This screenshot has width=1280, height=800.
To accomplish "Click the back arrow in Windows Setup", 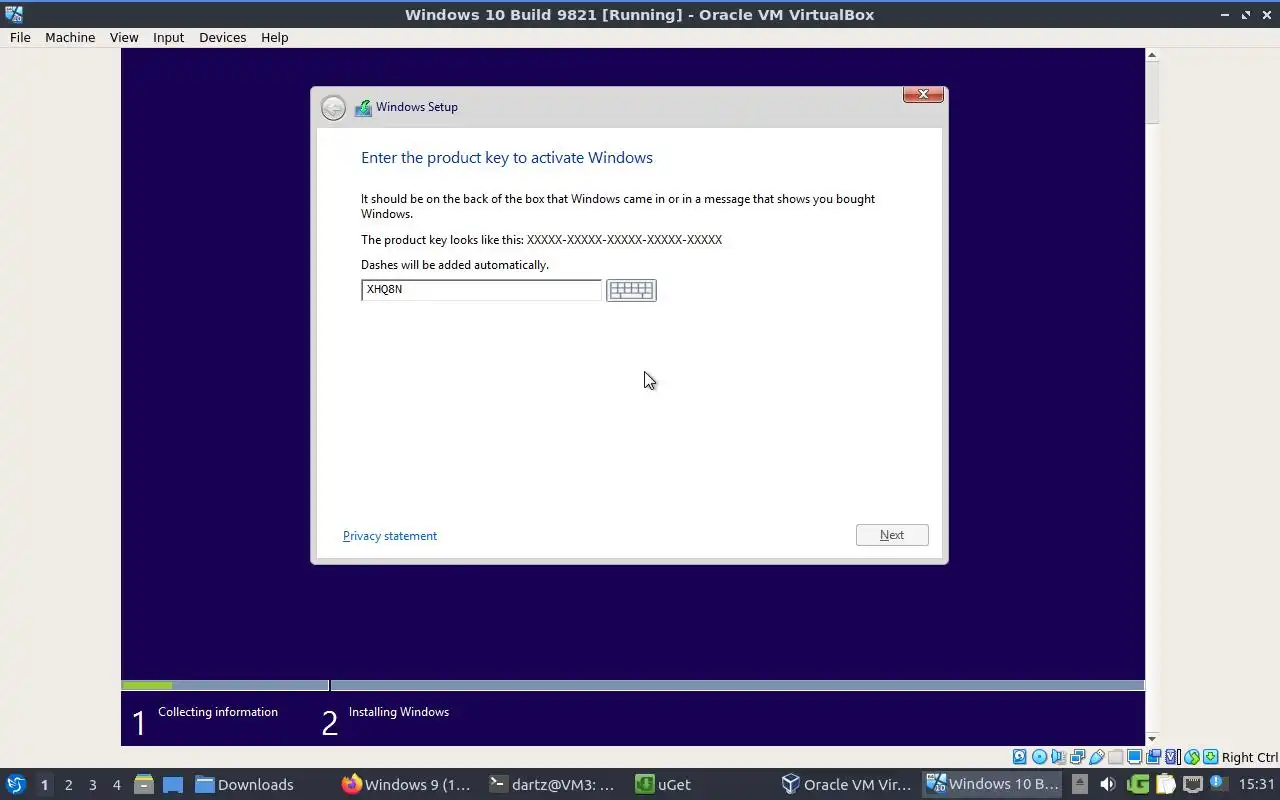I will click(x=333, y=108).
